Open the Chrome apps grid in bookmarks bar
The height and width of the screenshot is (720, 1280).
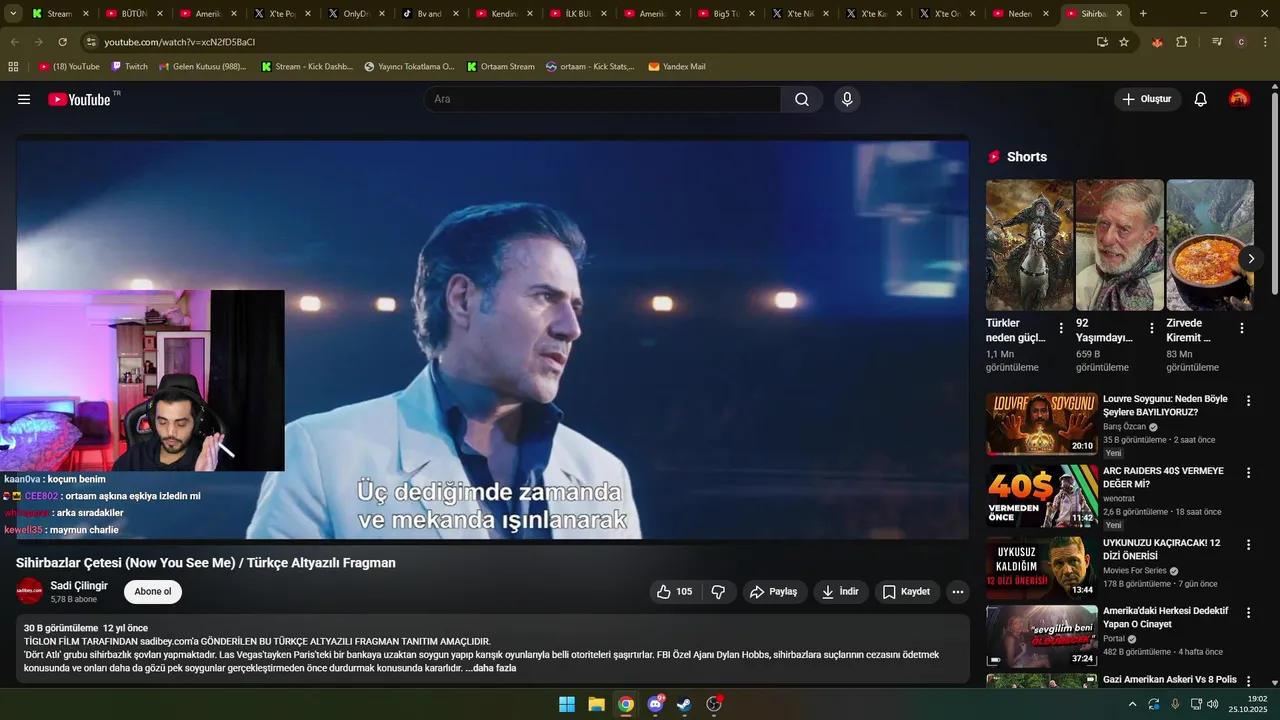tap(13, 67)
